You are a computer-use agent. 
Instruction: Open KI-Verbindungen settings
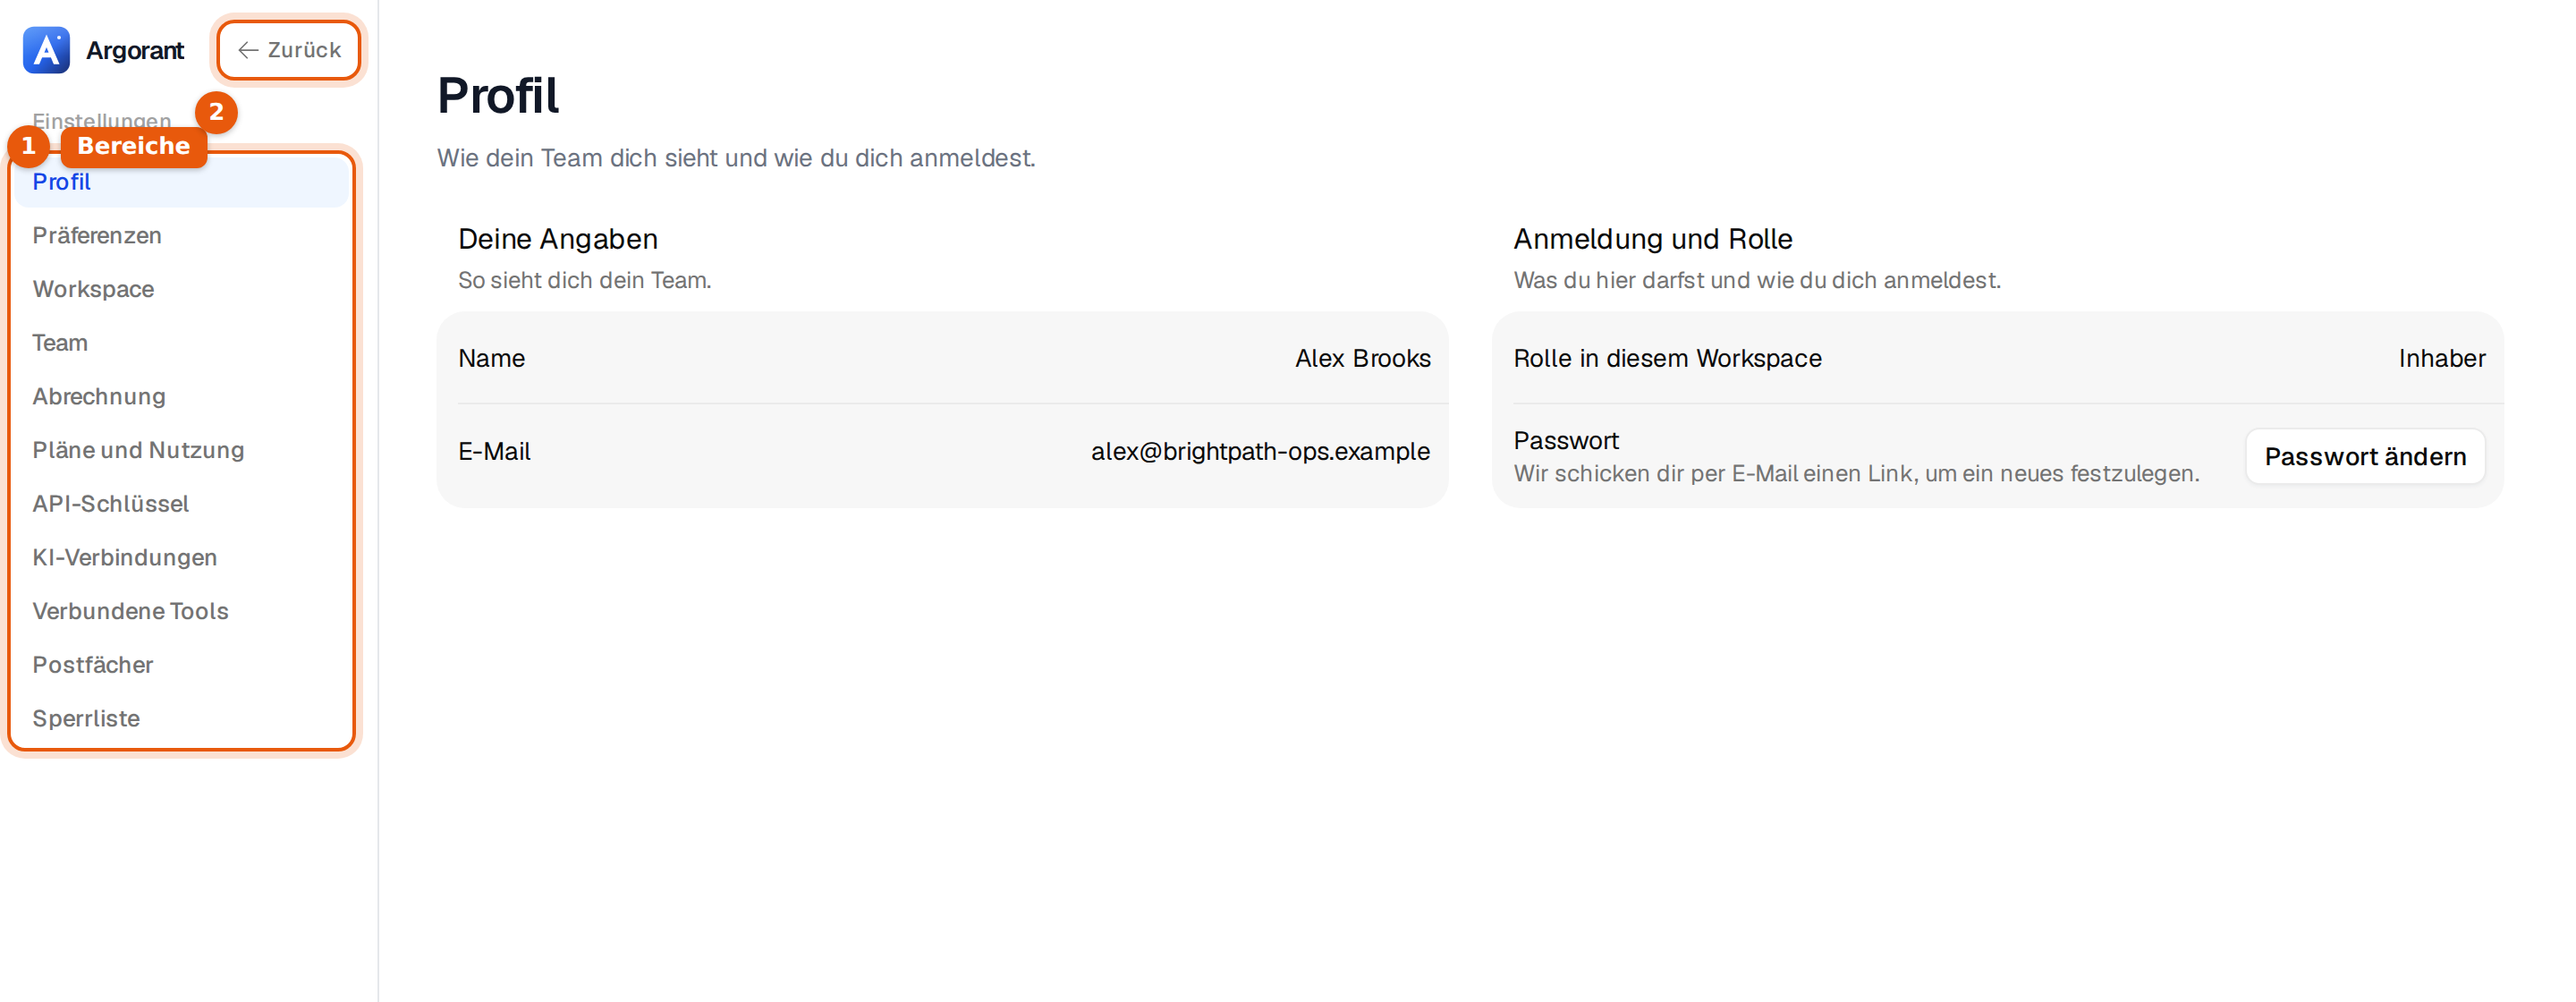click(181, 558)
